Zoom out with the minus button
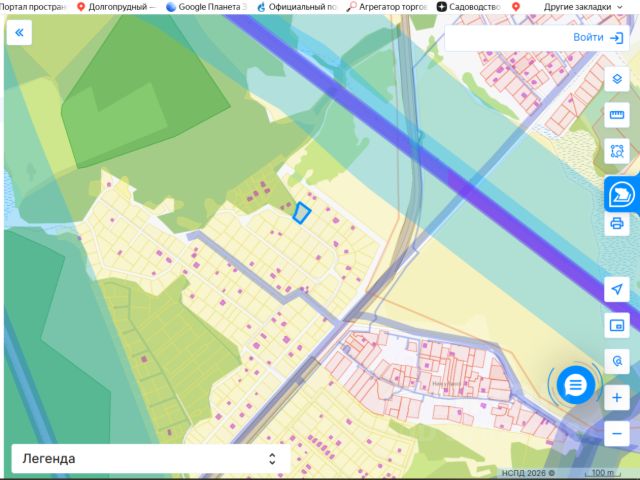Screen dimensions: 640x480 click(617, 433)
